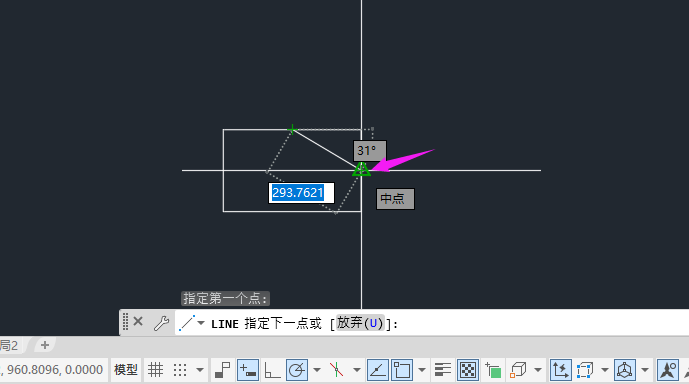Toggle Transparency checkerboard icon
Screen dimensions: 689x384
pos(468,370)
